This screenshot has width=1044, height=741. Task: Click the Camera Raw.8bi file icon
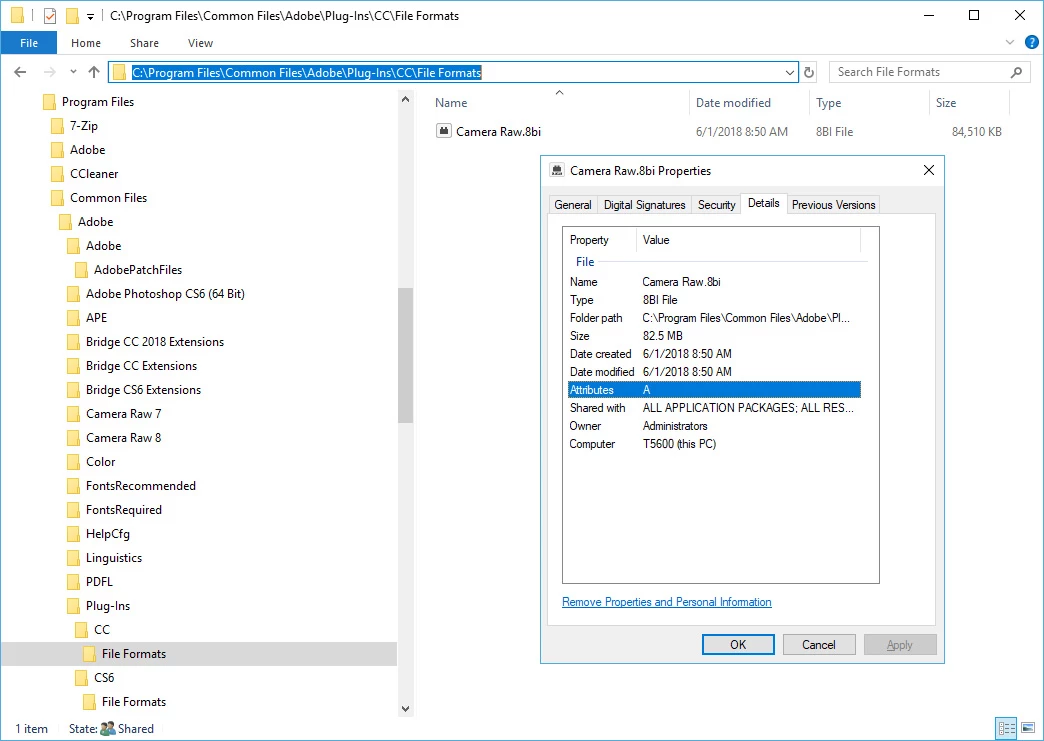tap(443, 131)
